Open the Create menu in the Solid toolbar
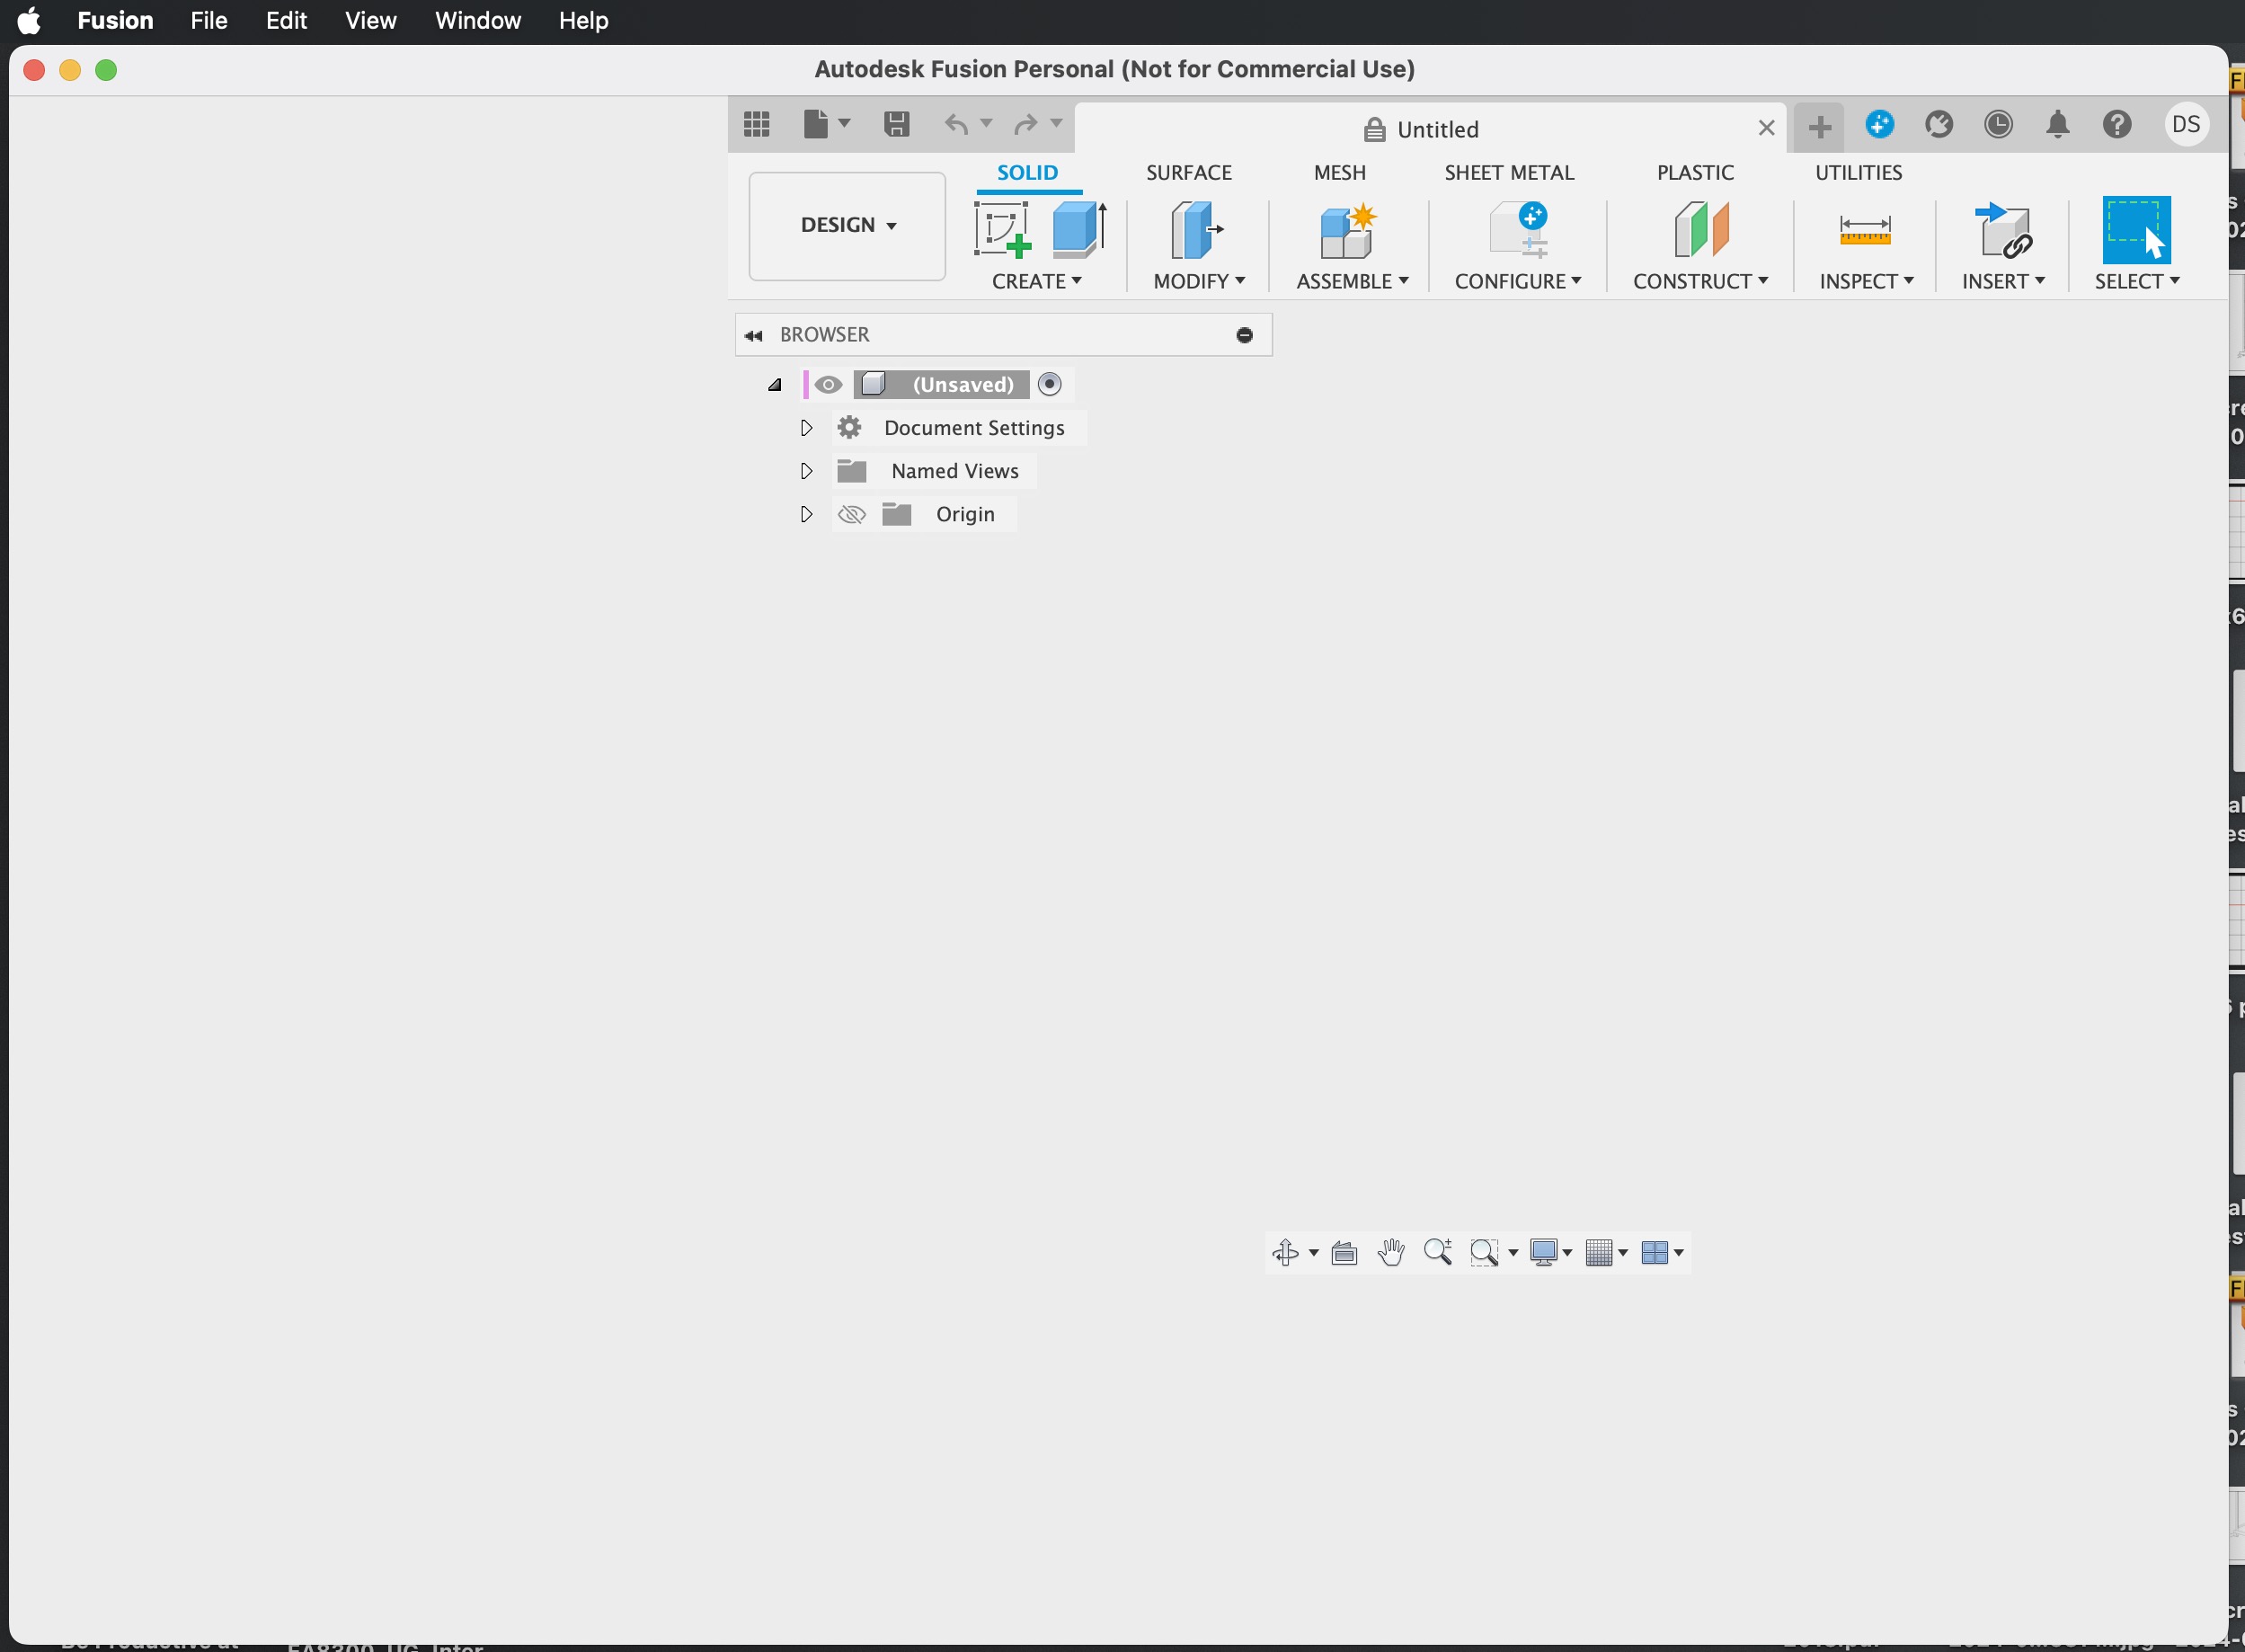This screenshot has width=2245, height=1652. pos(1037,283)
